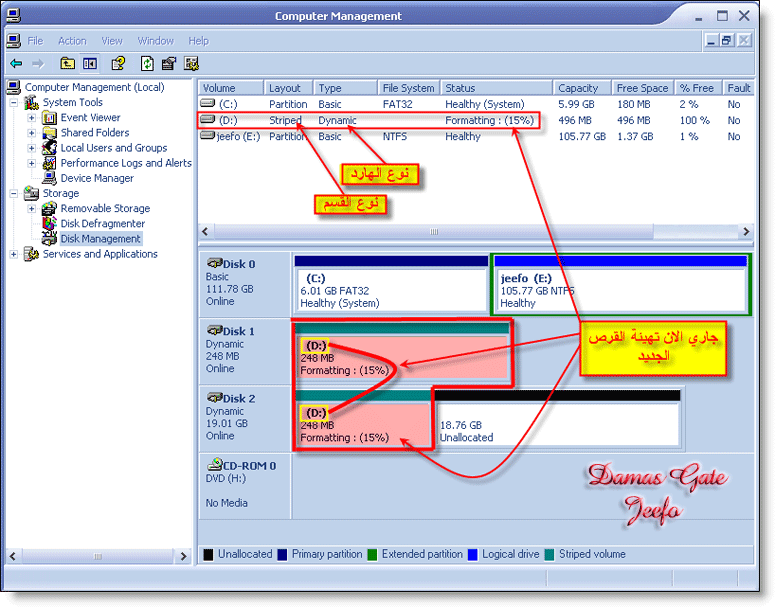The height and width of the screenshot is (607, 775).
Task: Expand the Performance Logs and Alerts node
Action: point(32,163)
